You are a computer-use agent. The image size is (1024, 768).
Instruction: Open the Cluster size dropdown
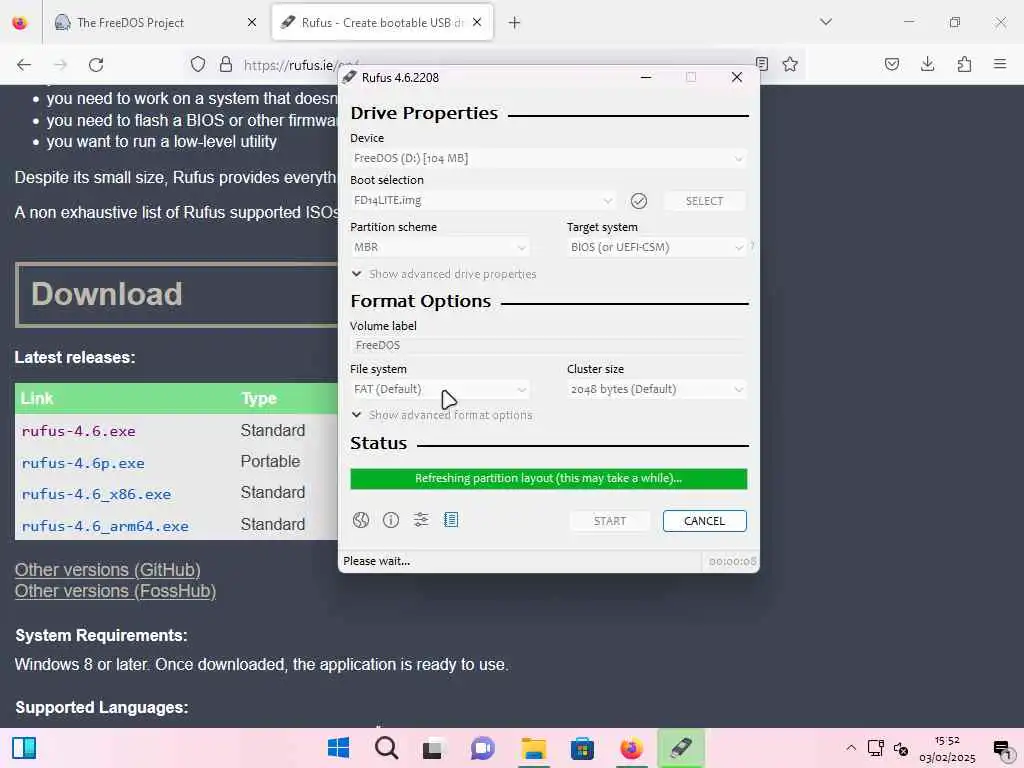[656, 389]
